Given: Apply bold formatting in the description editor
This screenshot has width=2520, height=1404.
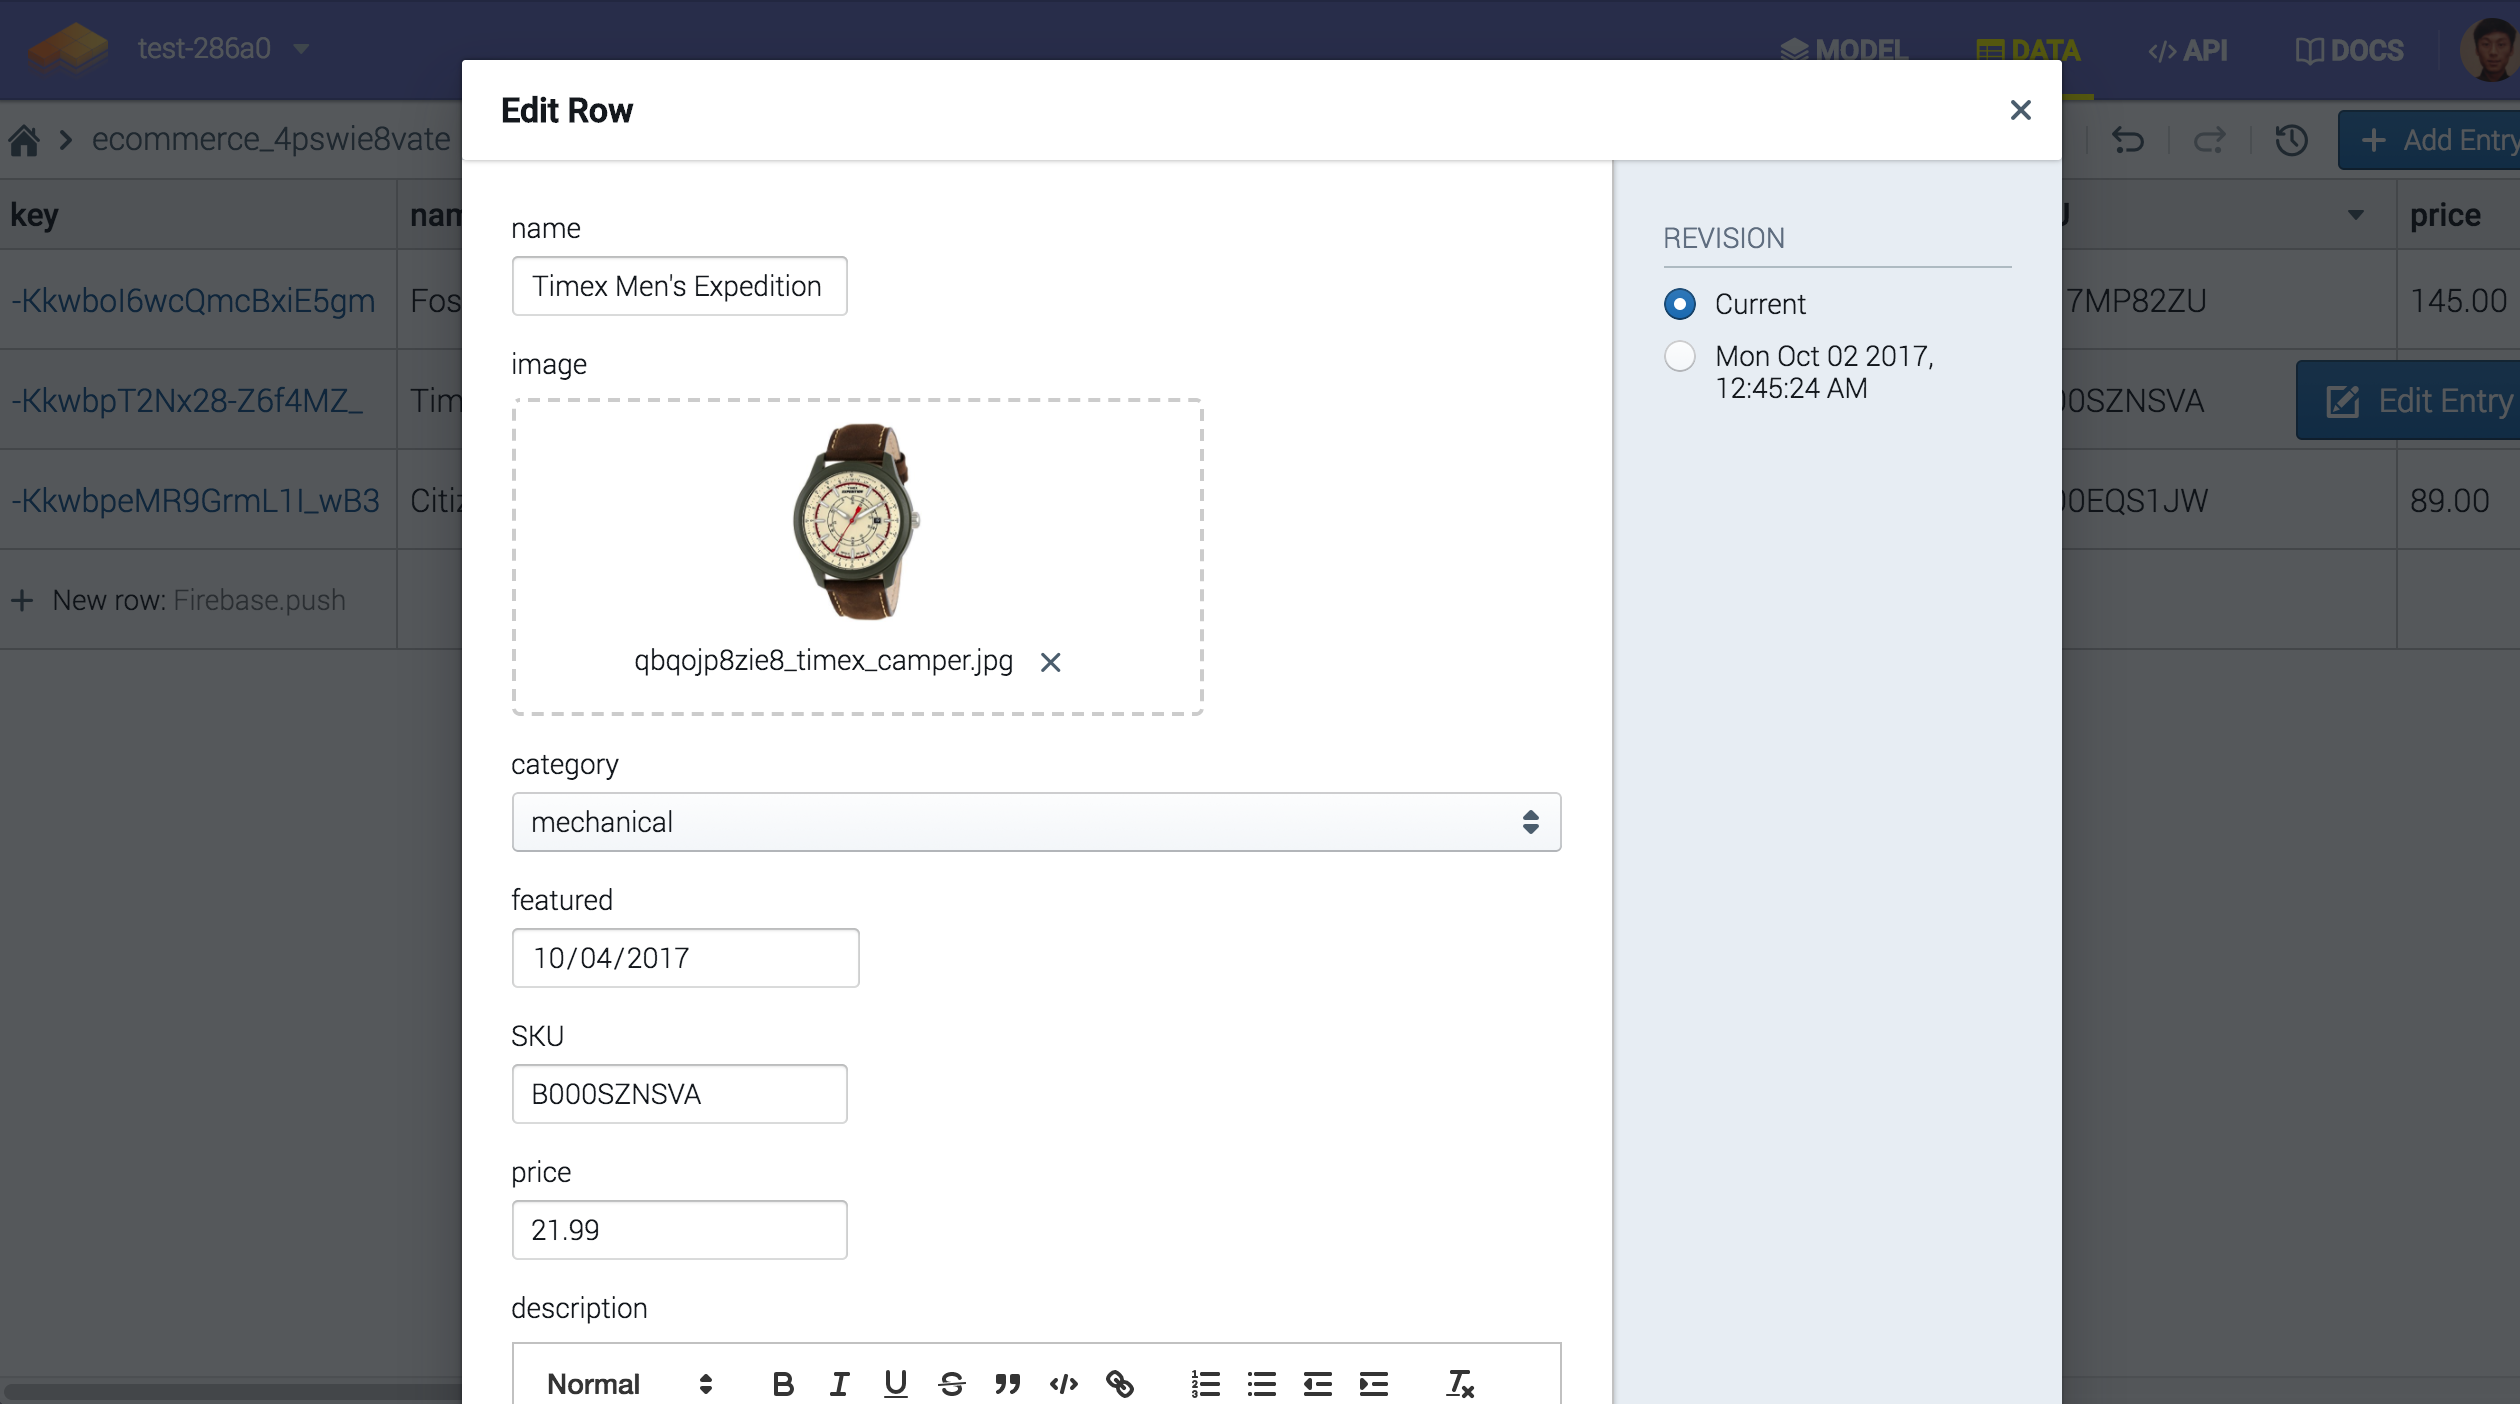Looking at the screenshot, I should pyautogui.click(x=783, y=1384).
